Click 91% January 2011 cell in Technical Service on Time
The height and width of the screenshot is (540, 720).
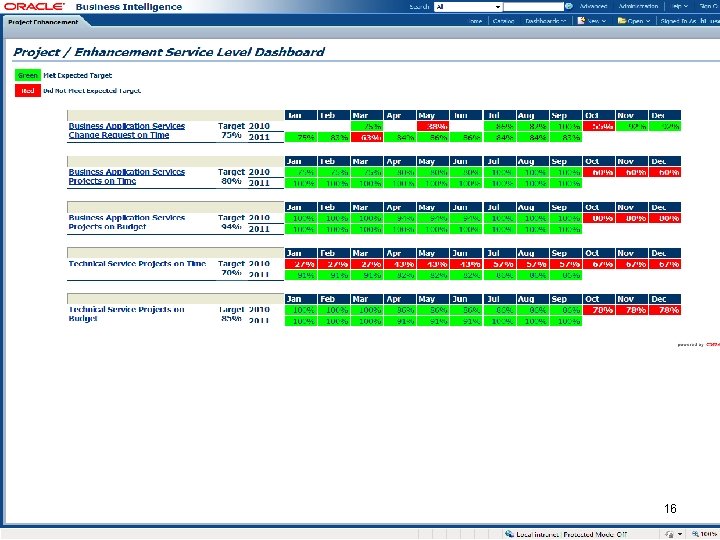(x=301, y=275)
